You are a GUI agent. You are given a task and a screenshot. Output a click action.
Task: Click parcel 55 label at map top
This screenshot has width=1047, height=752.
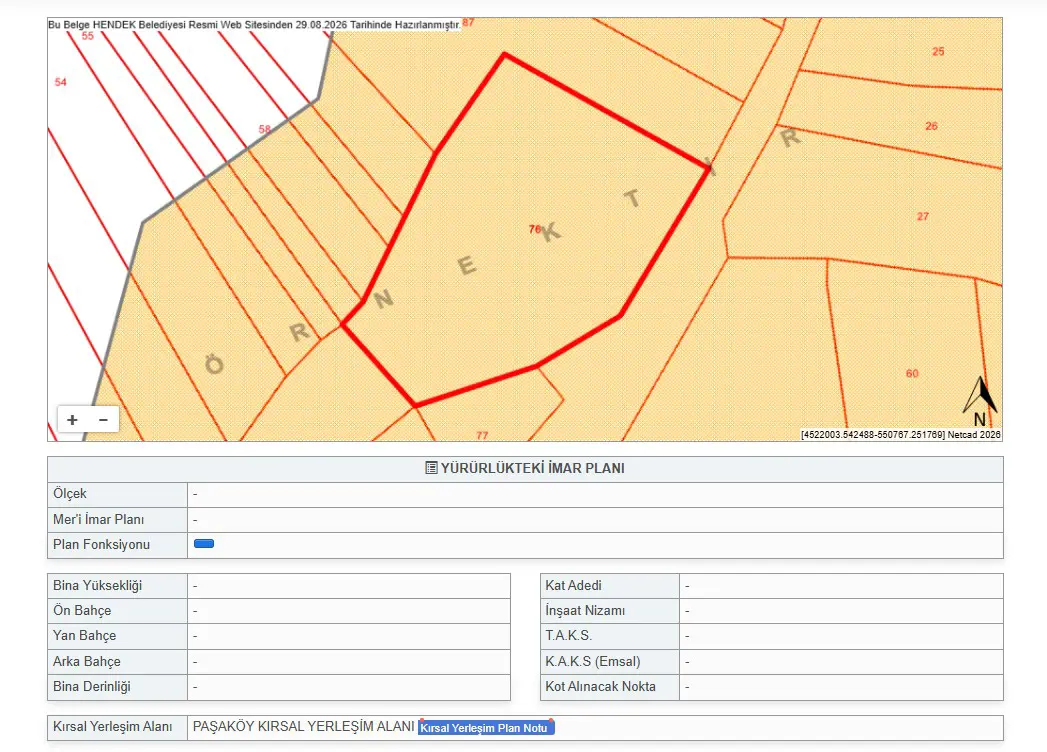87,36
